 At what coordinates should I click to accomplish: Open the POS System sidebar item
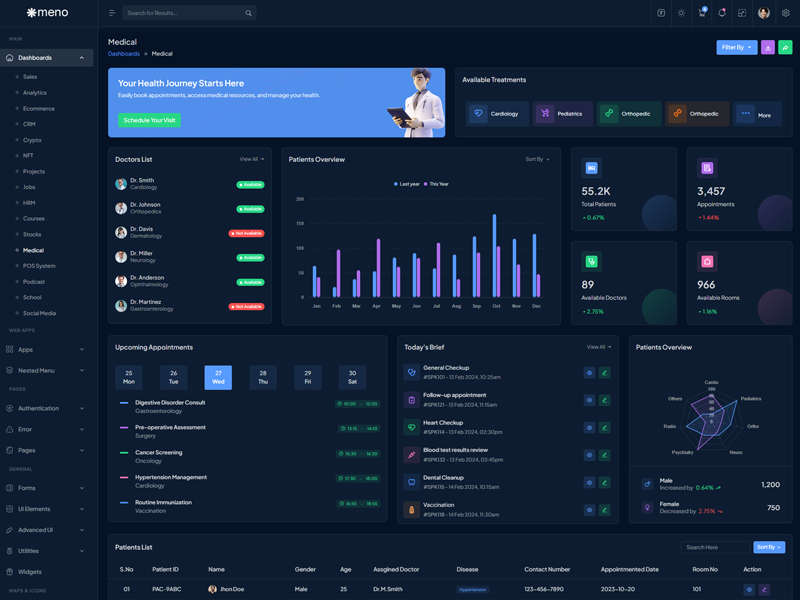click(39, 266)
